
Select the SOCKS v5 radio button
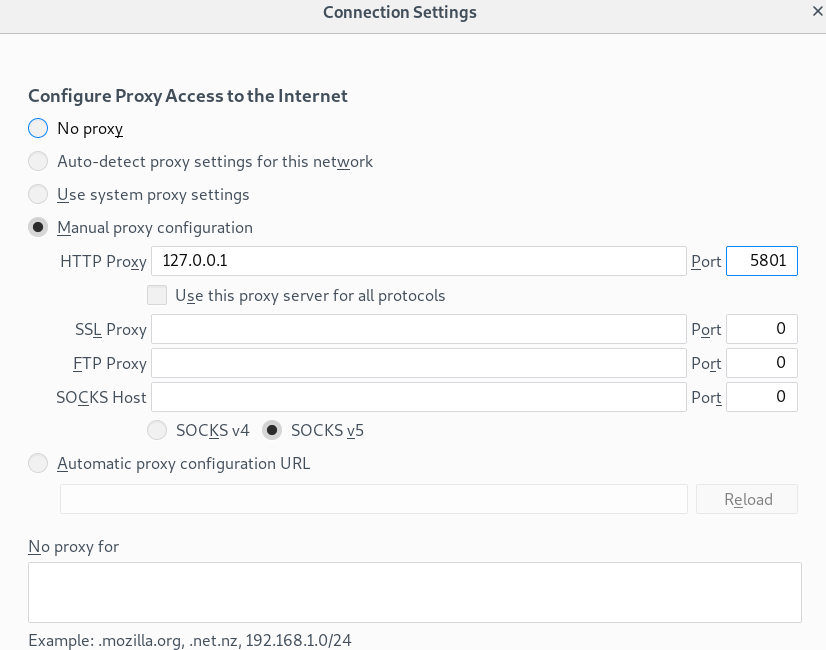272,431
